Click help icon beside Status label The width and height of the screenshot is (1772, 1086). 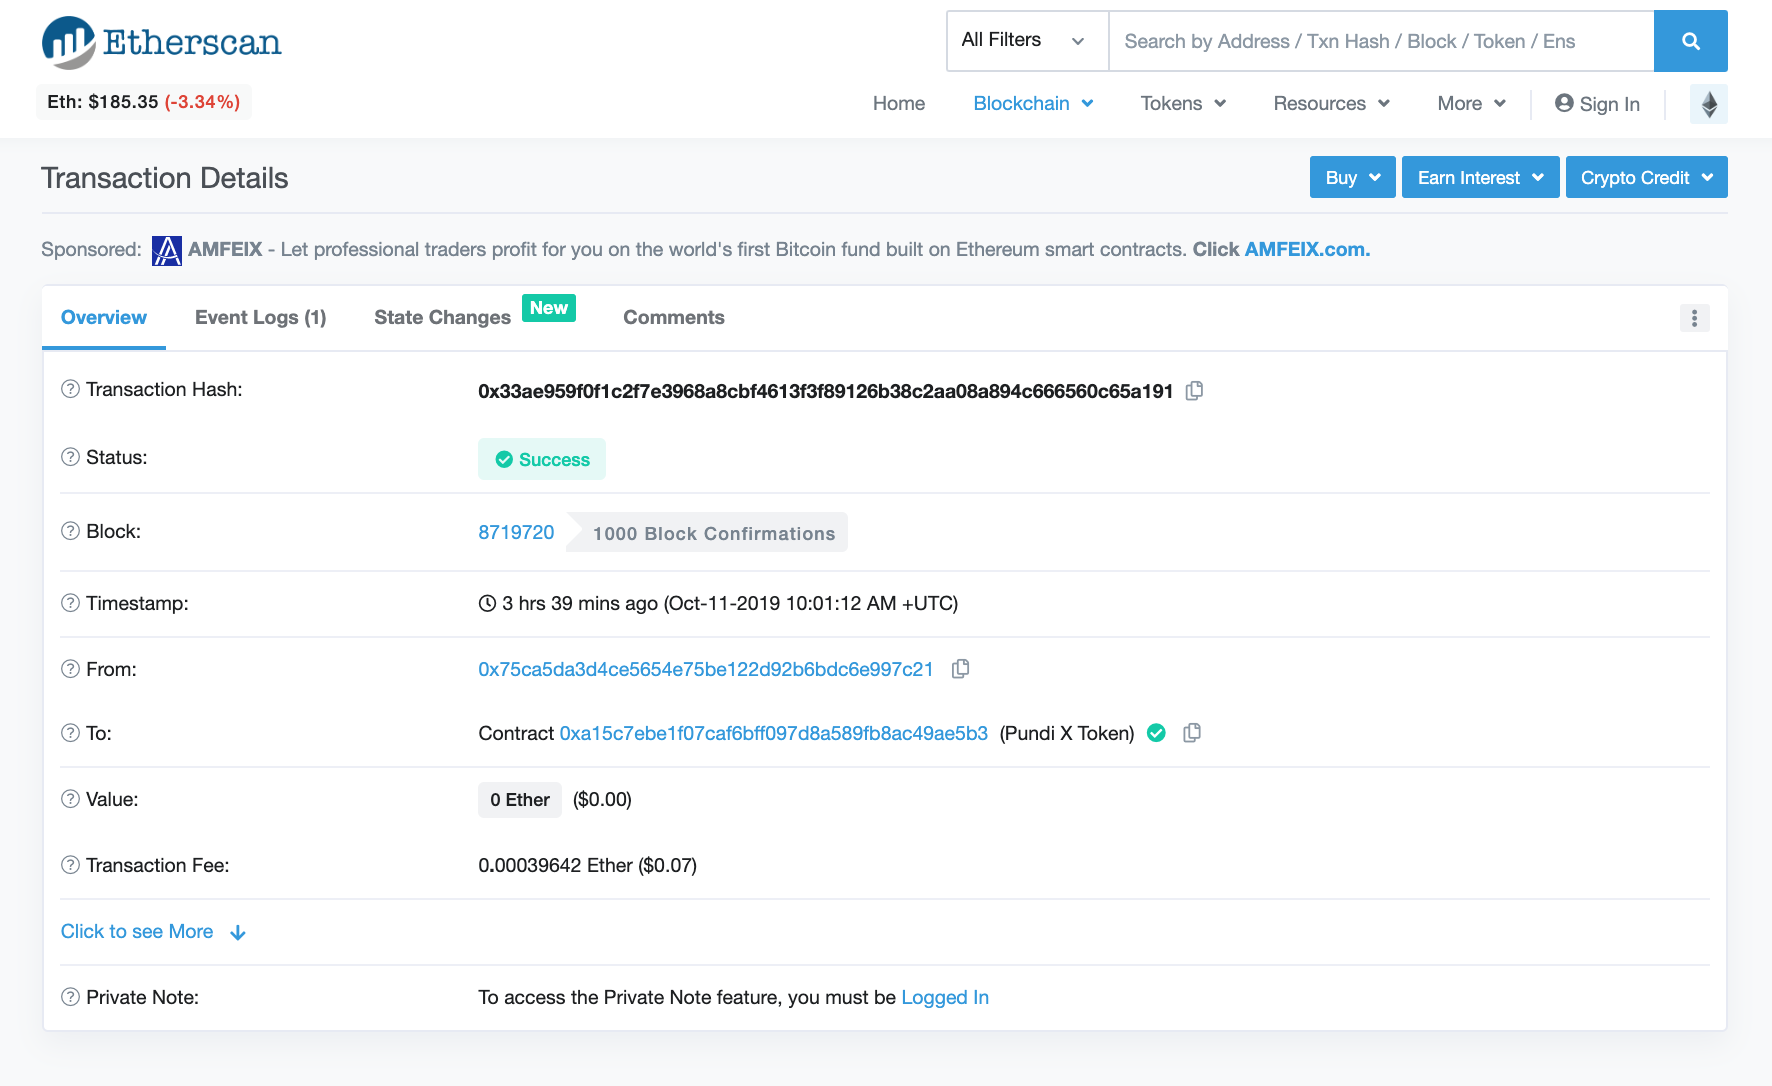[70, 457]
